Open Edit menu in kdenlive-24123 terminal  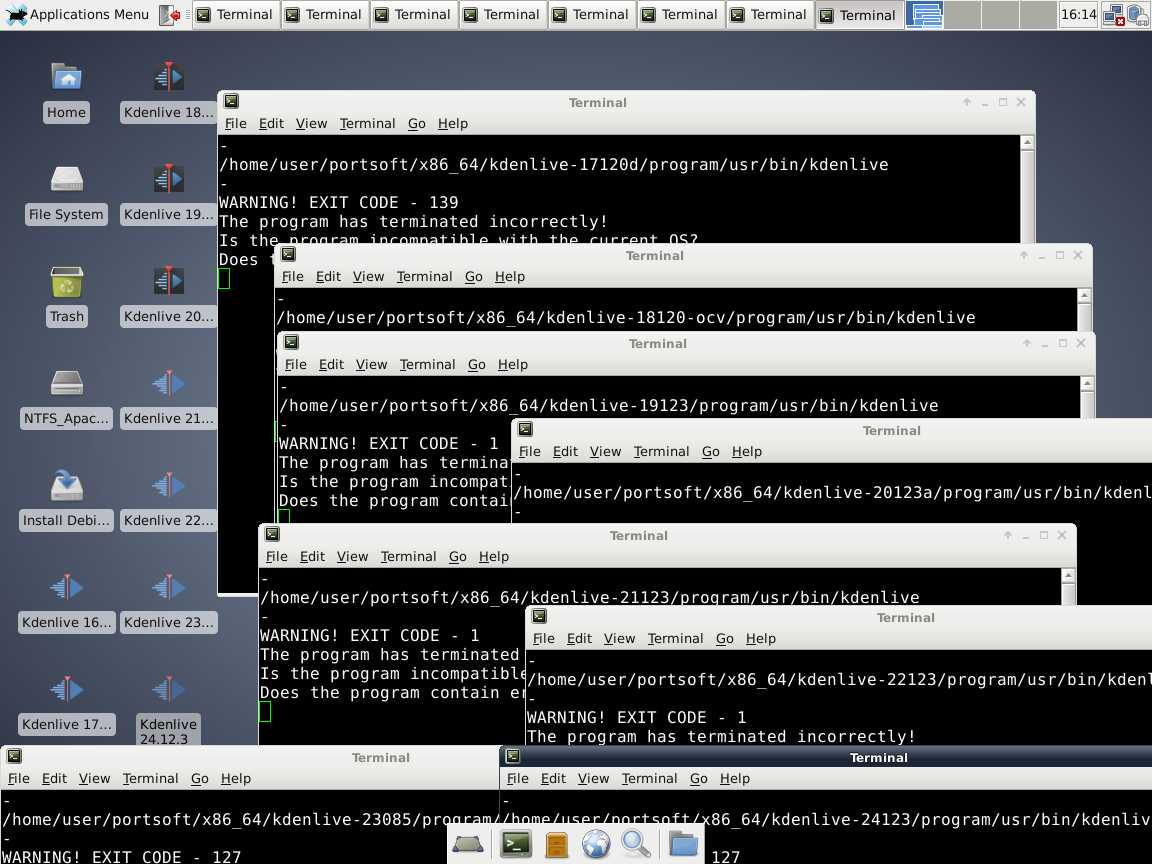553,778
